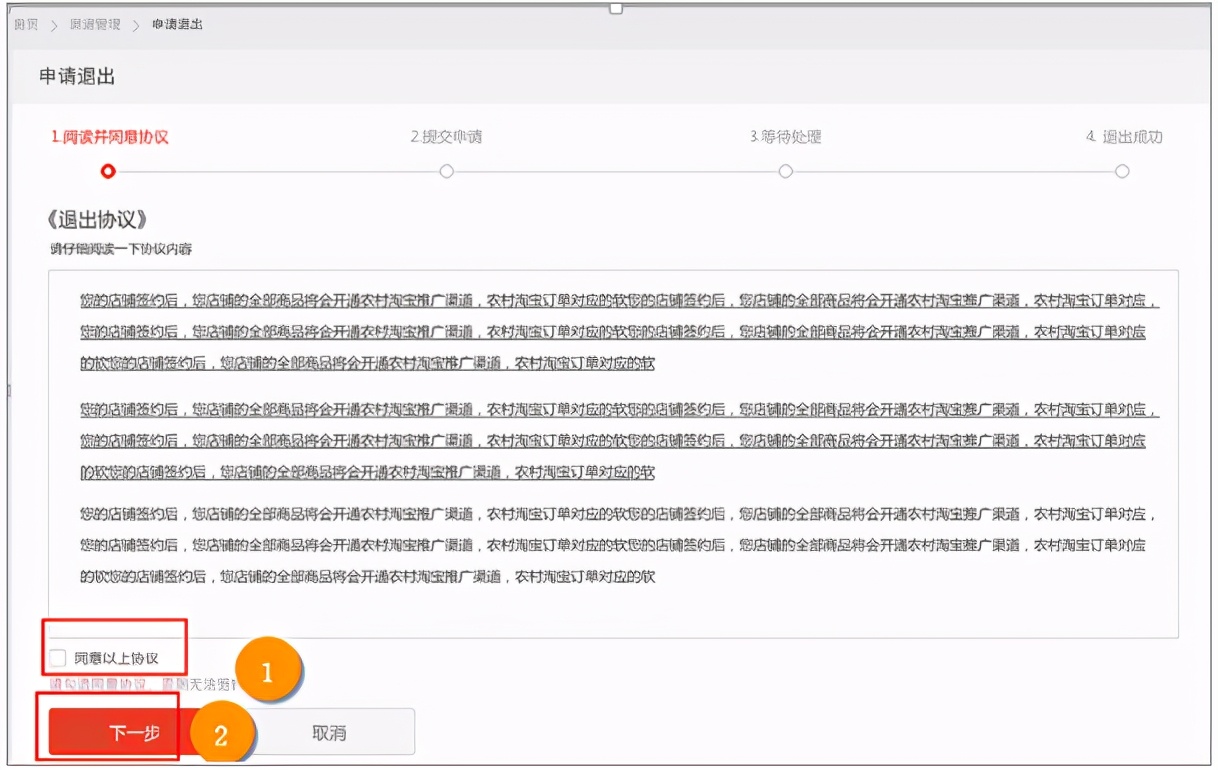
Task: Click the 取消 button
Action: coord(329,732)
